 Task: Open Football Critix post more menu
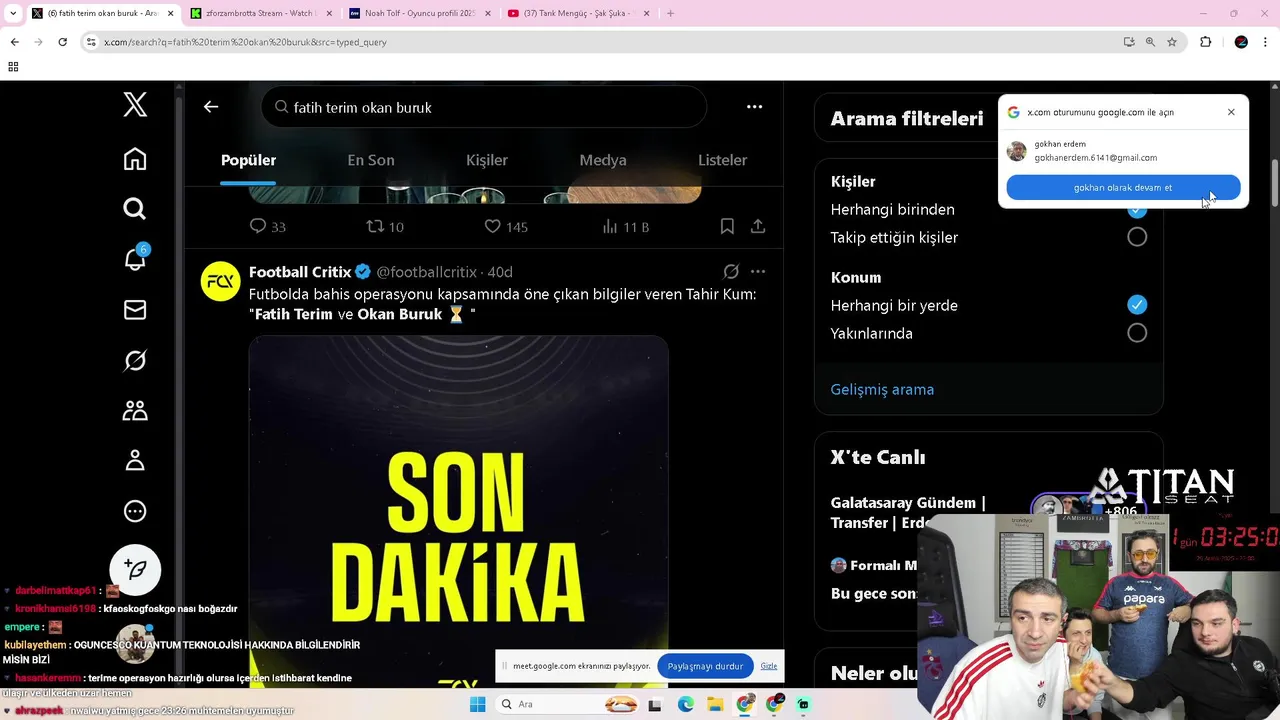click(x=758, y=272)
